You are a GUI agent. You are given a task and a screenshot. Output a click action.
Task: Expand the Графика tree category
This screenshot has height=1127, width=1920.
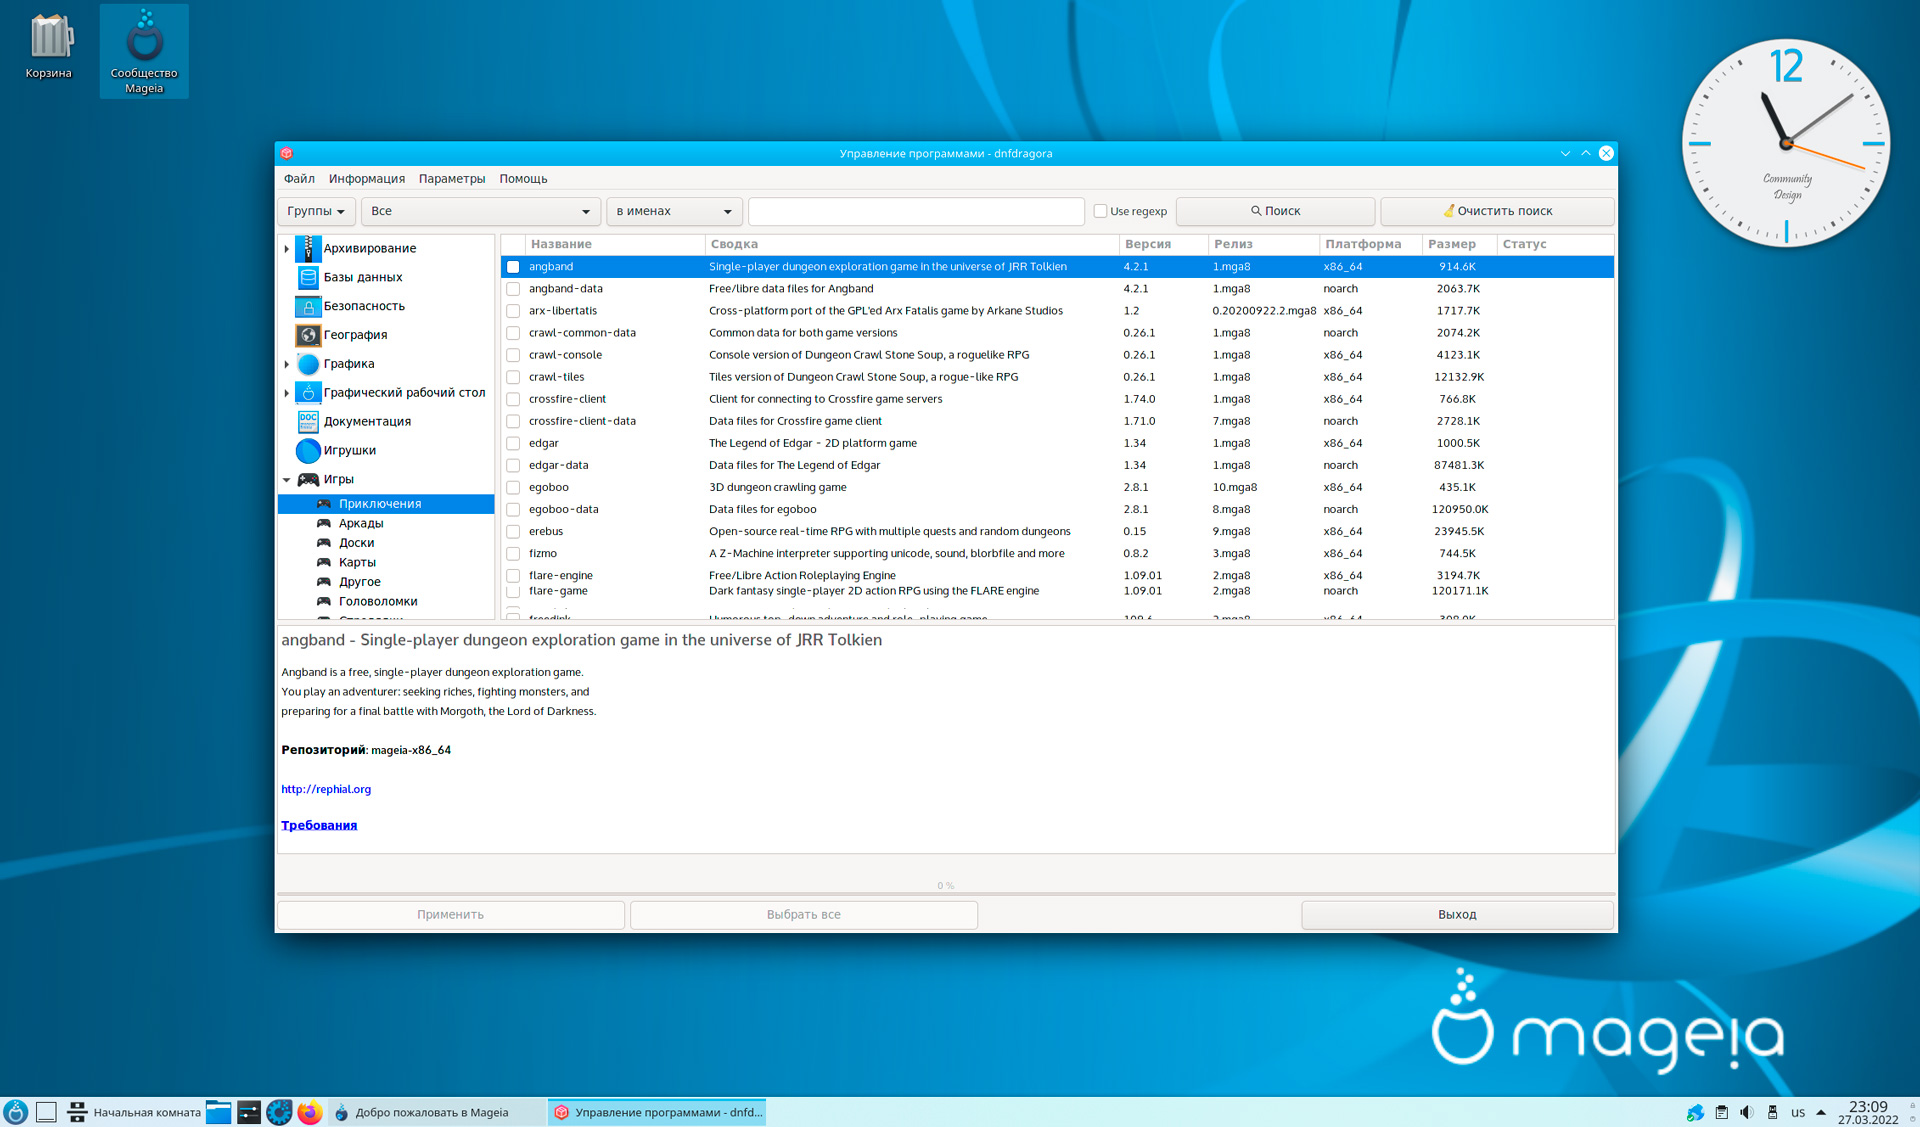click(287, 364)
